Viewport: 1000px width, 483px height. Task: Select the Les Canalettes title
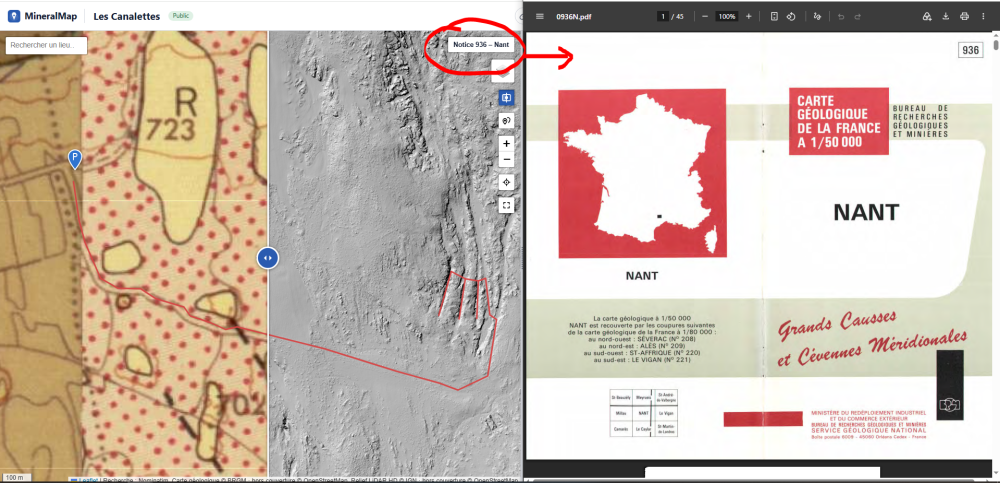(x=126, y=17)
